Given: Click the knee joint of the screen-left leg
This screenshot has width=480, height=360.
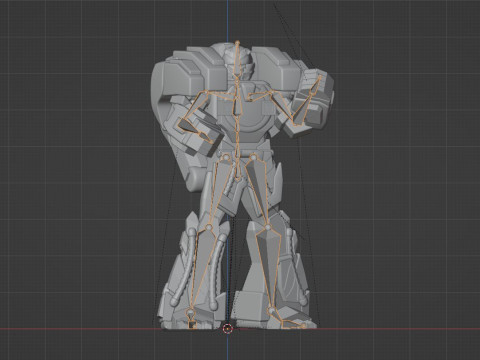Looking at the screenshot, I should pyautogui.click(x=209, y=227).
